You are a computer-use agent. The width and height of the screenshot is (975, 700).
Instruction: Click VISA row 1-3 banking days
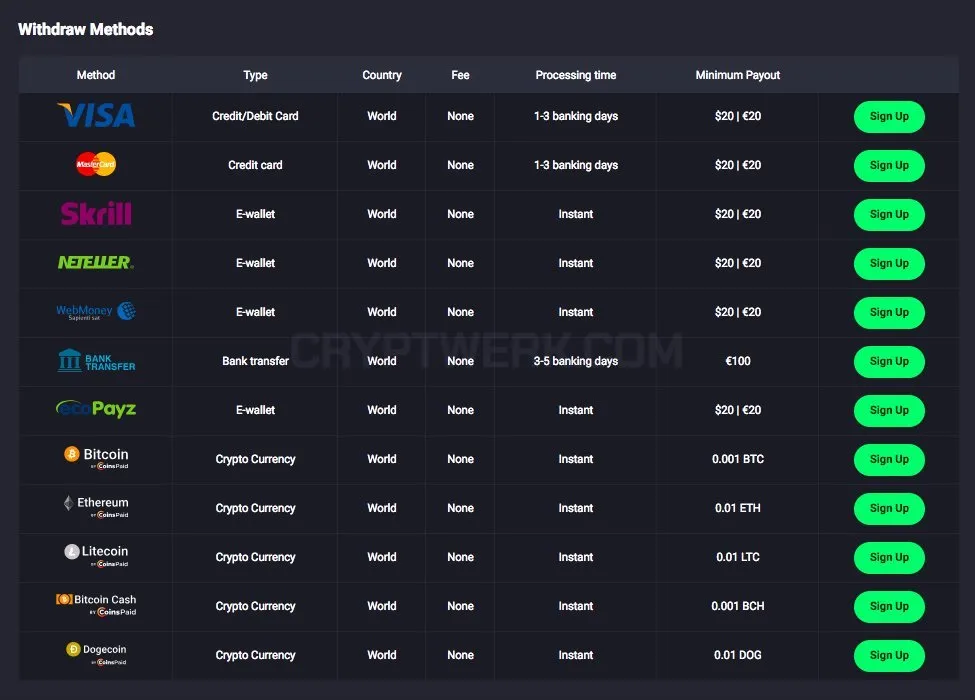click(576, 116)
